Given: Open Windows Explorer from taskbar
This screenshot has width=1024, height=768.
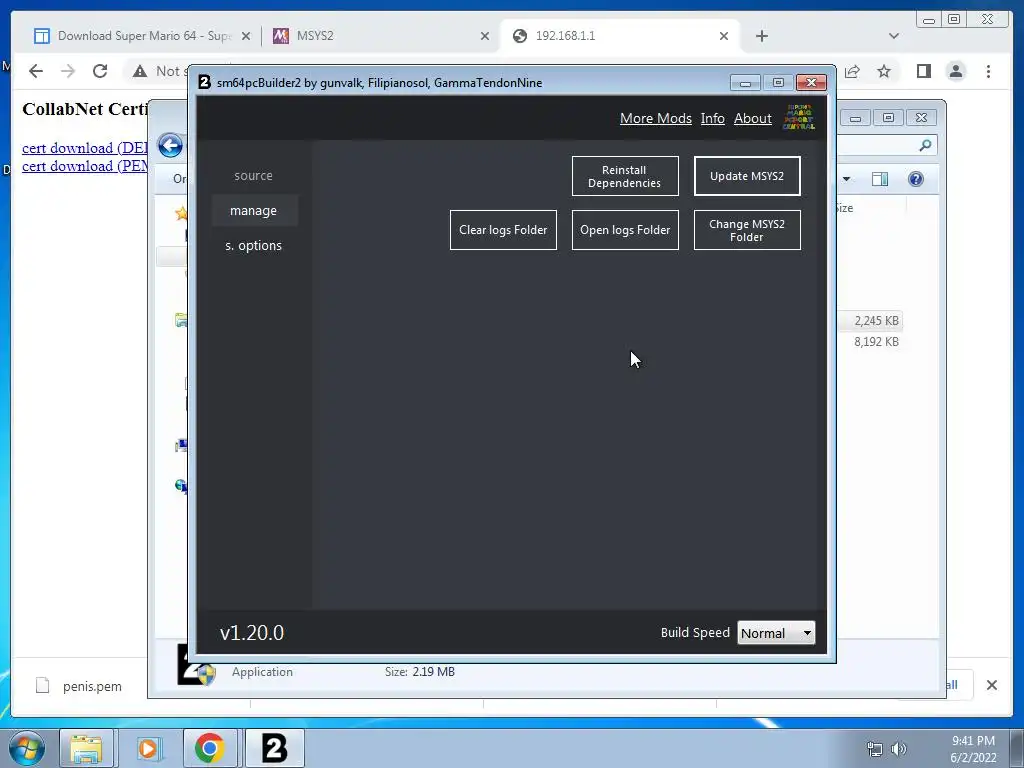Looking at the screenshot, I should pyautogui.click(x=86, y=748).
